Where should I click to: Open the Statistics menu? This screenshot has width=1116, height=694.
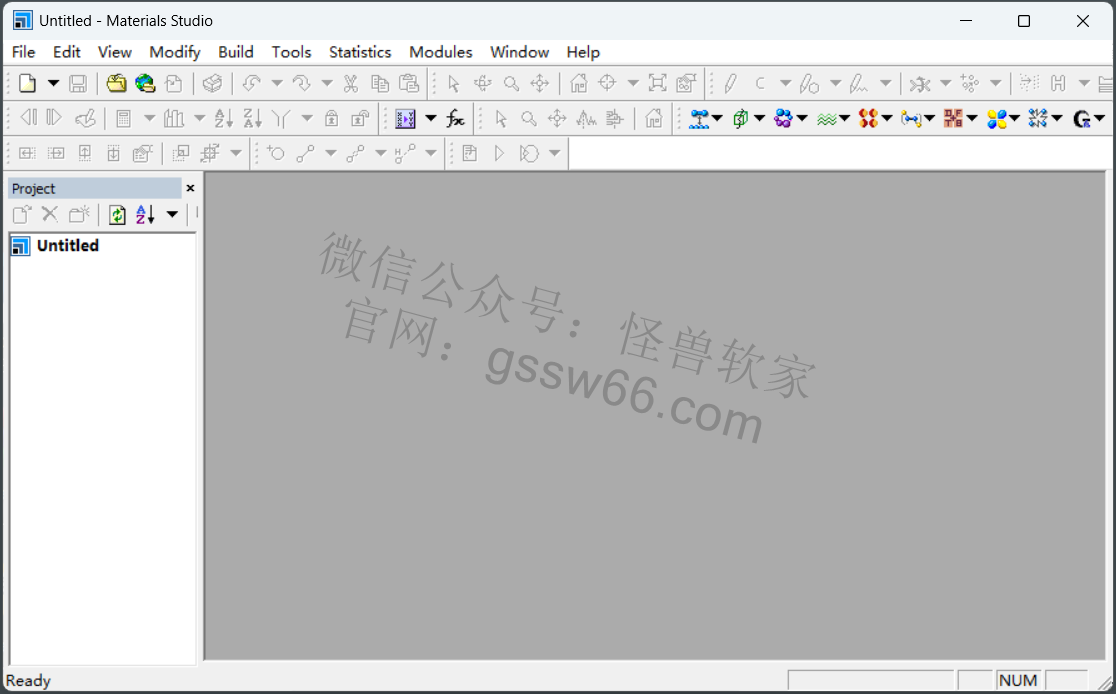[359, 52]
